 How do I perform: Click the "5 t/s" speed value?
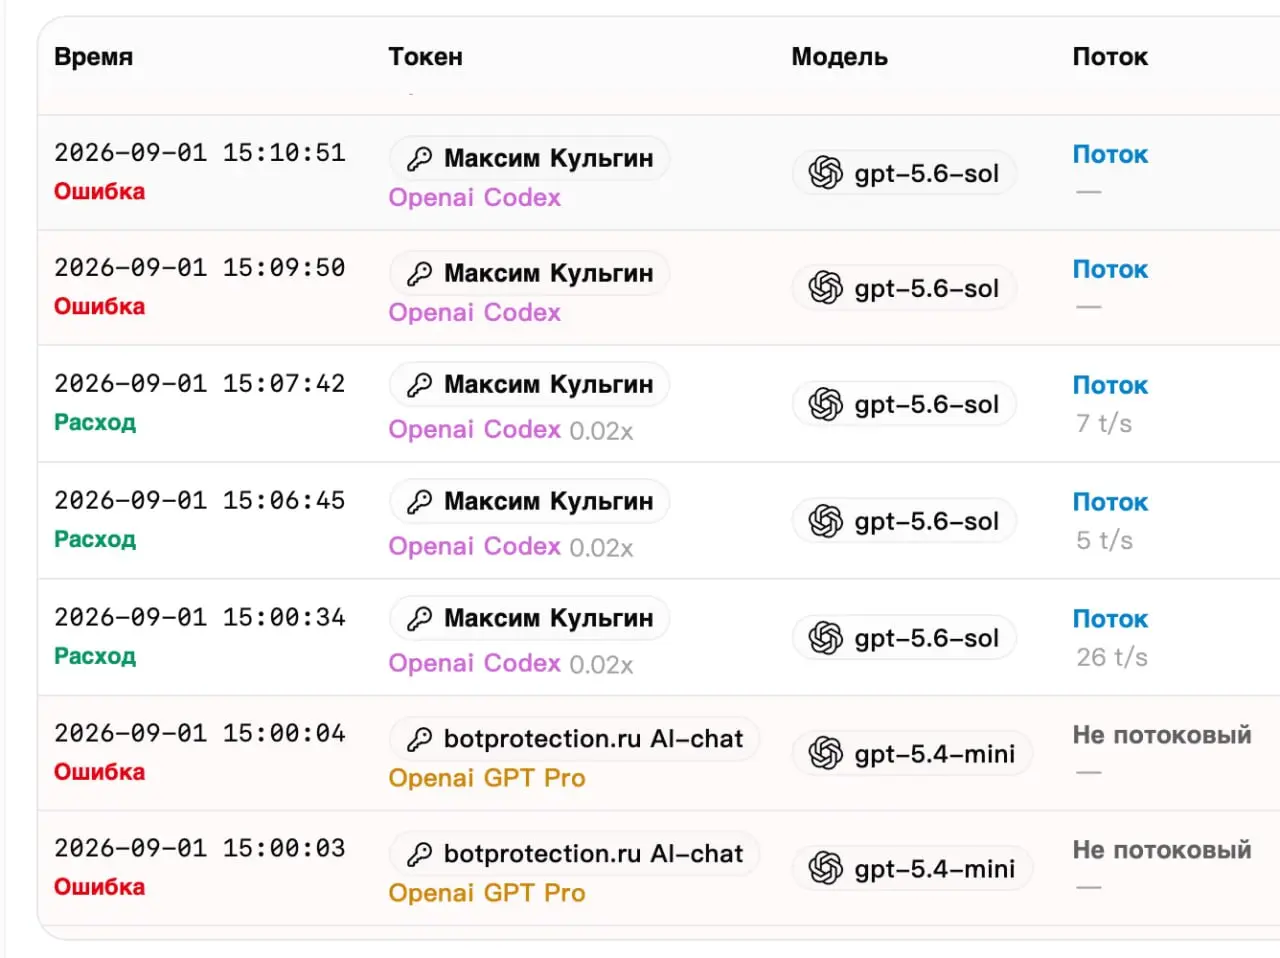coord(1104,541)
